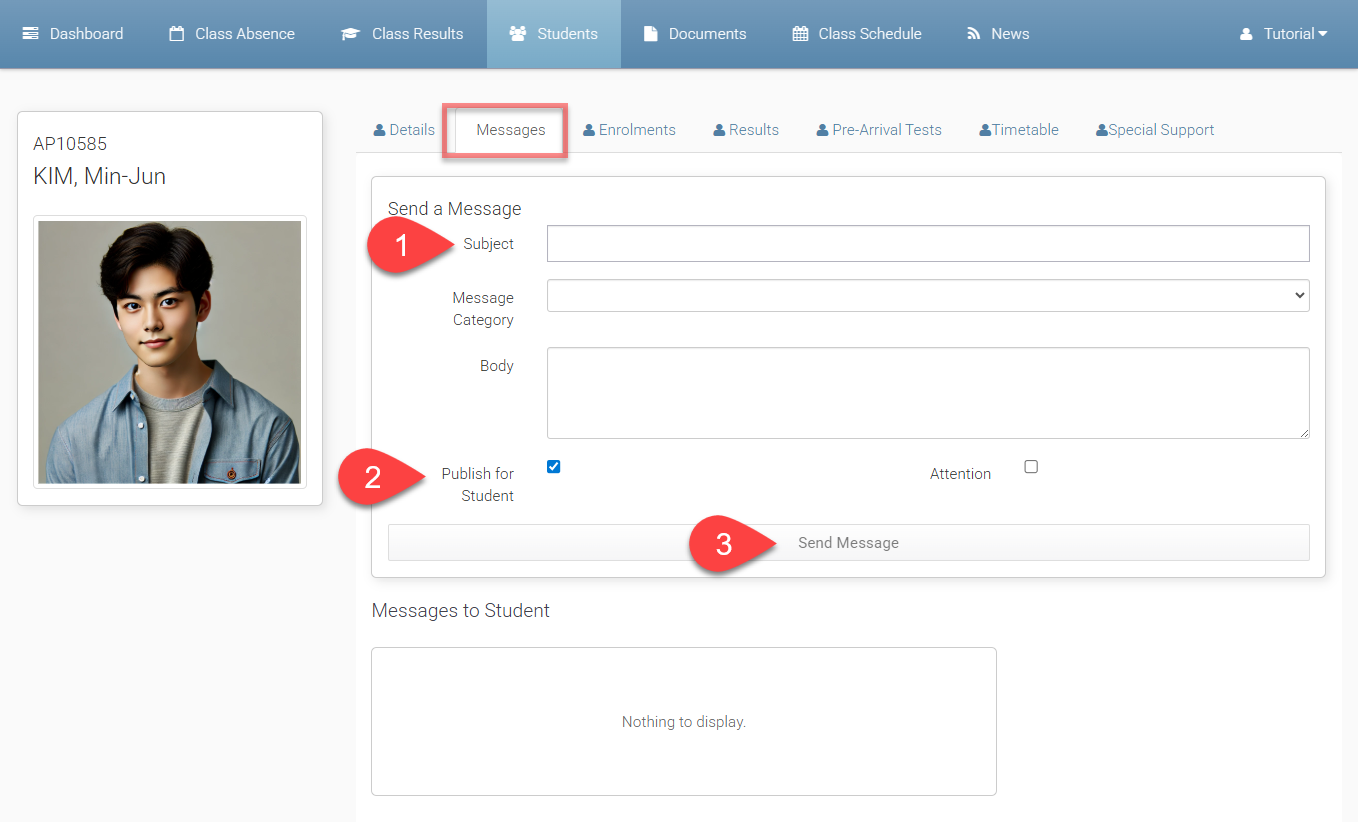This screenshot has height=822, width=1358.
Task: Click the Students group icon
Action: (x=517, y=34)
